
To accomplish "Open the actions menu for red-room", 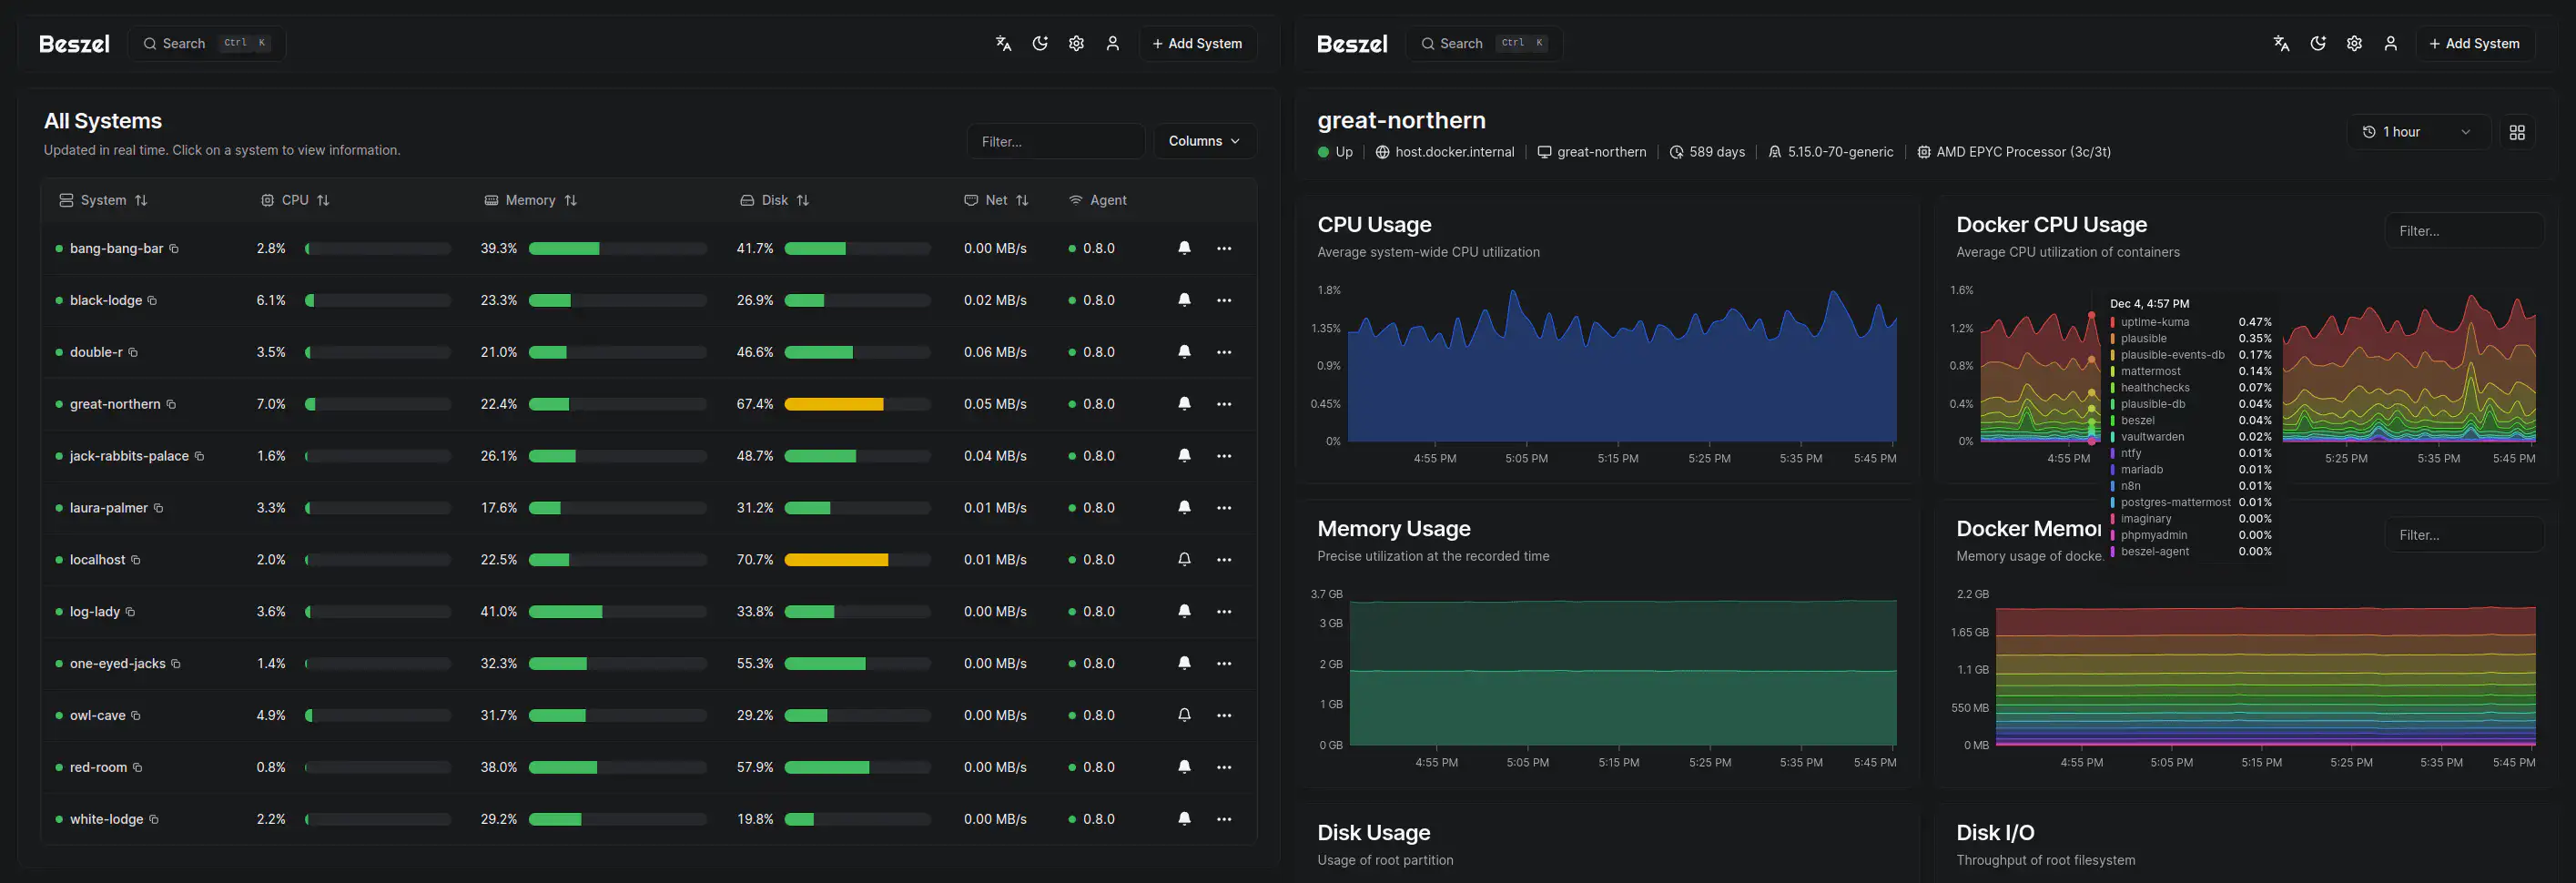I will coord(1224,767).
